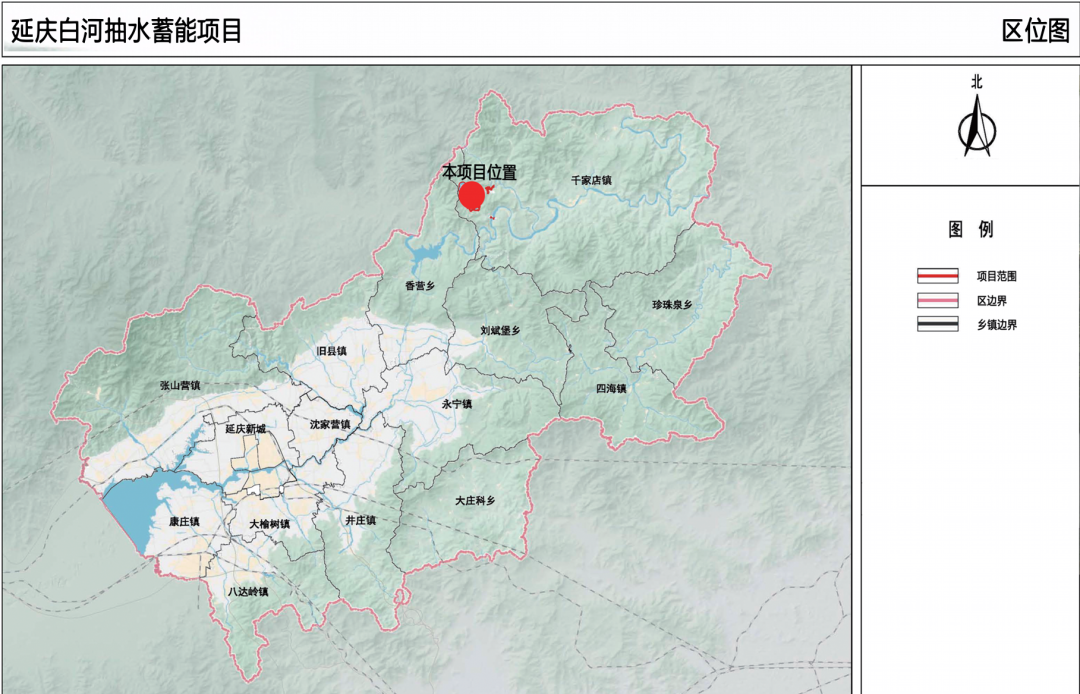The width and height of the screenshot is (1080, 694).
Task: Select the 四海镇 town label
Action: 610,388
